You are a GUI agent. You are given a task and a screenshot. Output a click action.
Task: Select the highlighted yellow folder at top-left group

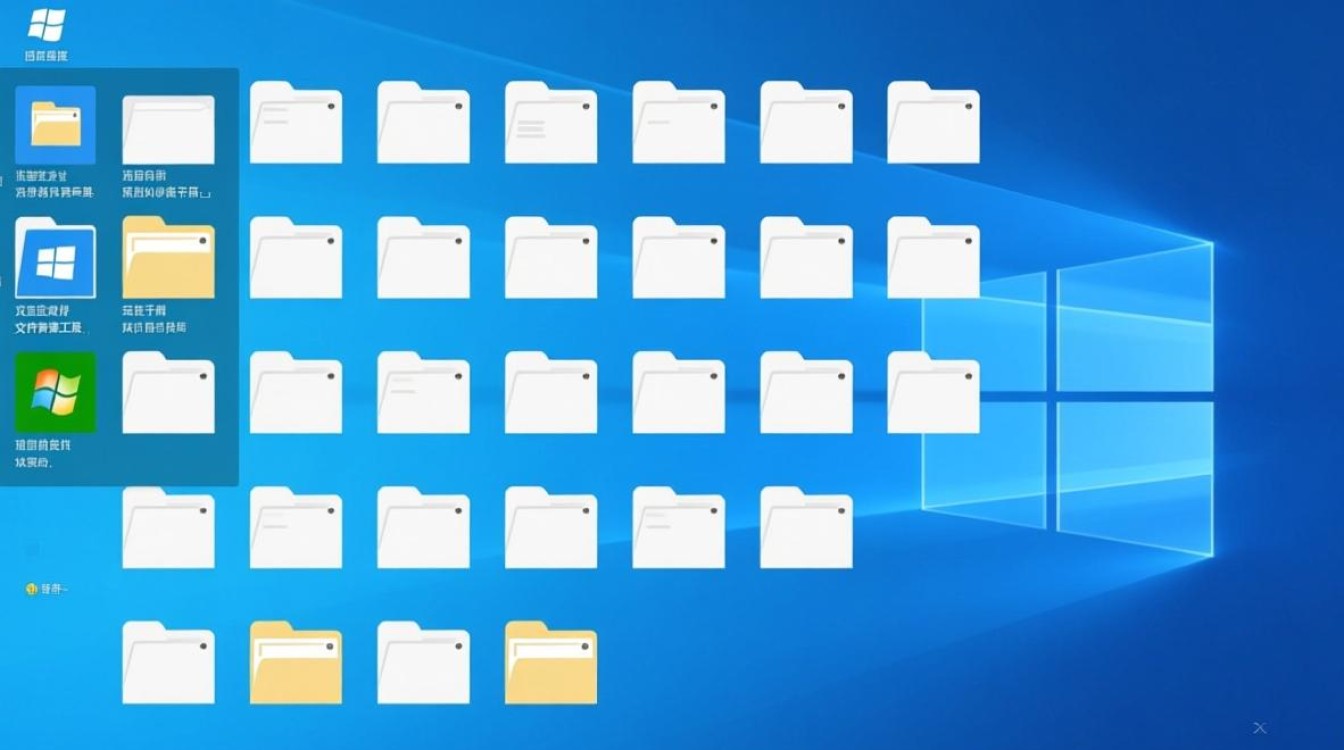click(x=55, y=125)
